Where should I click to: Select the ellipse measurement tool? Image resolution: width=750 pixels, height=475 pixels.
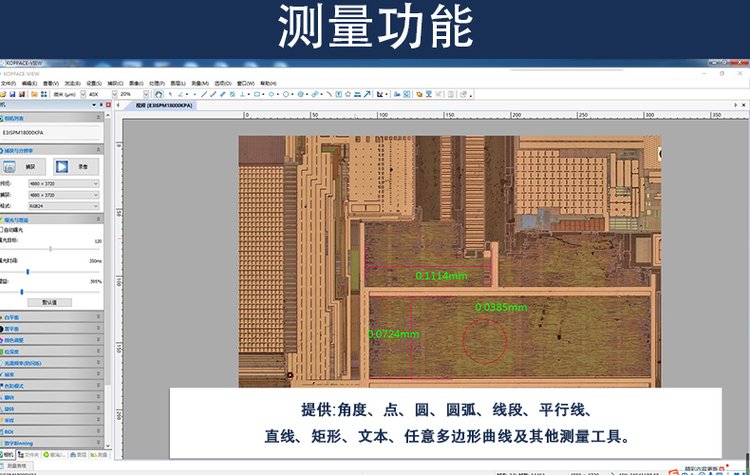click(x=271, y=94)
